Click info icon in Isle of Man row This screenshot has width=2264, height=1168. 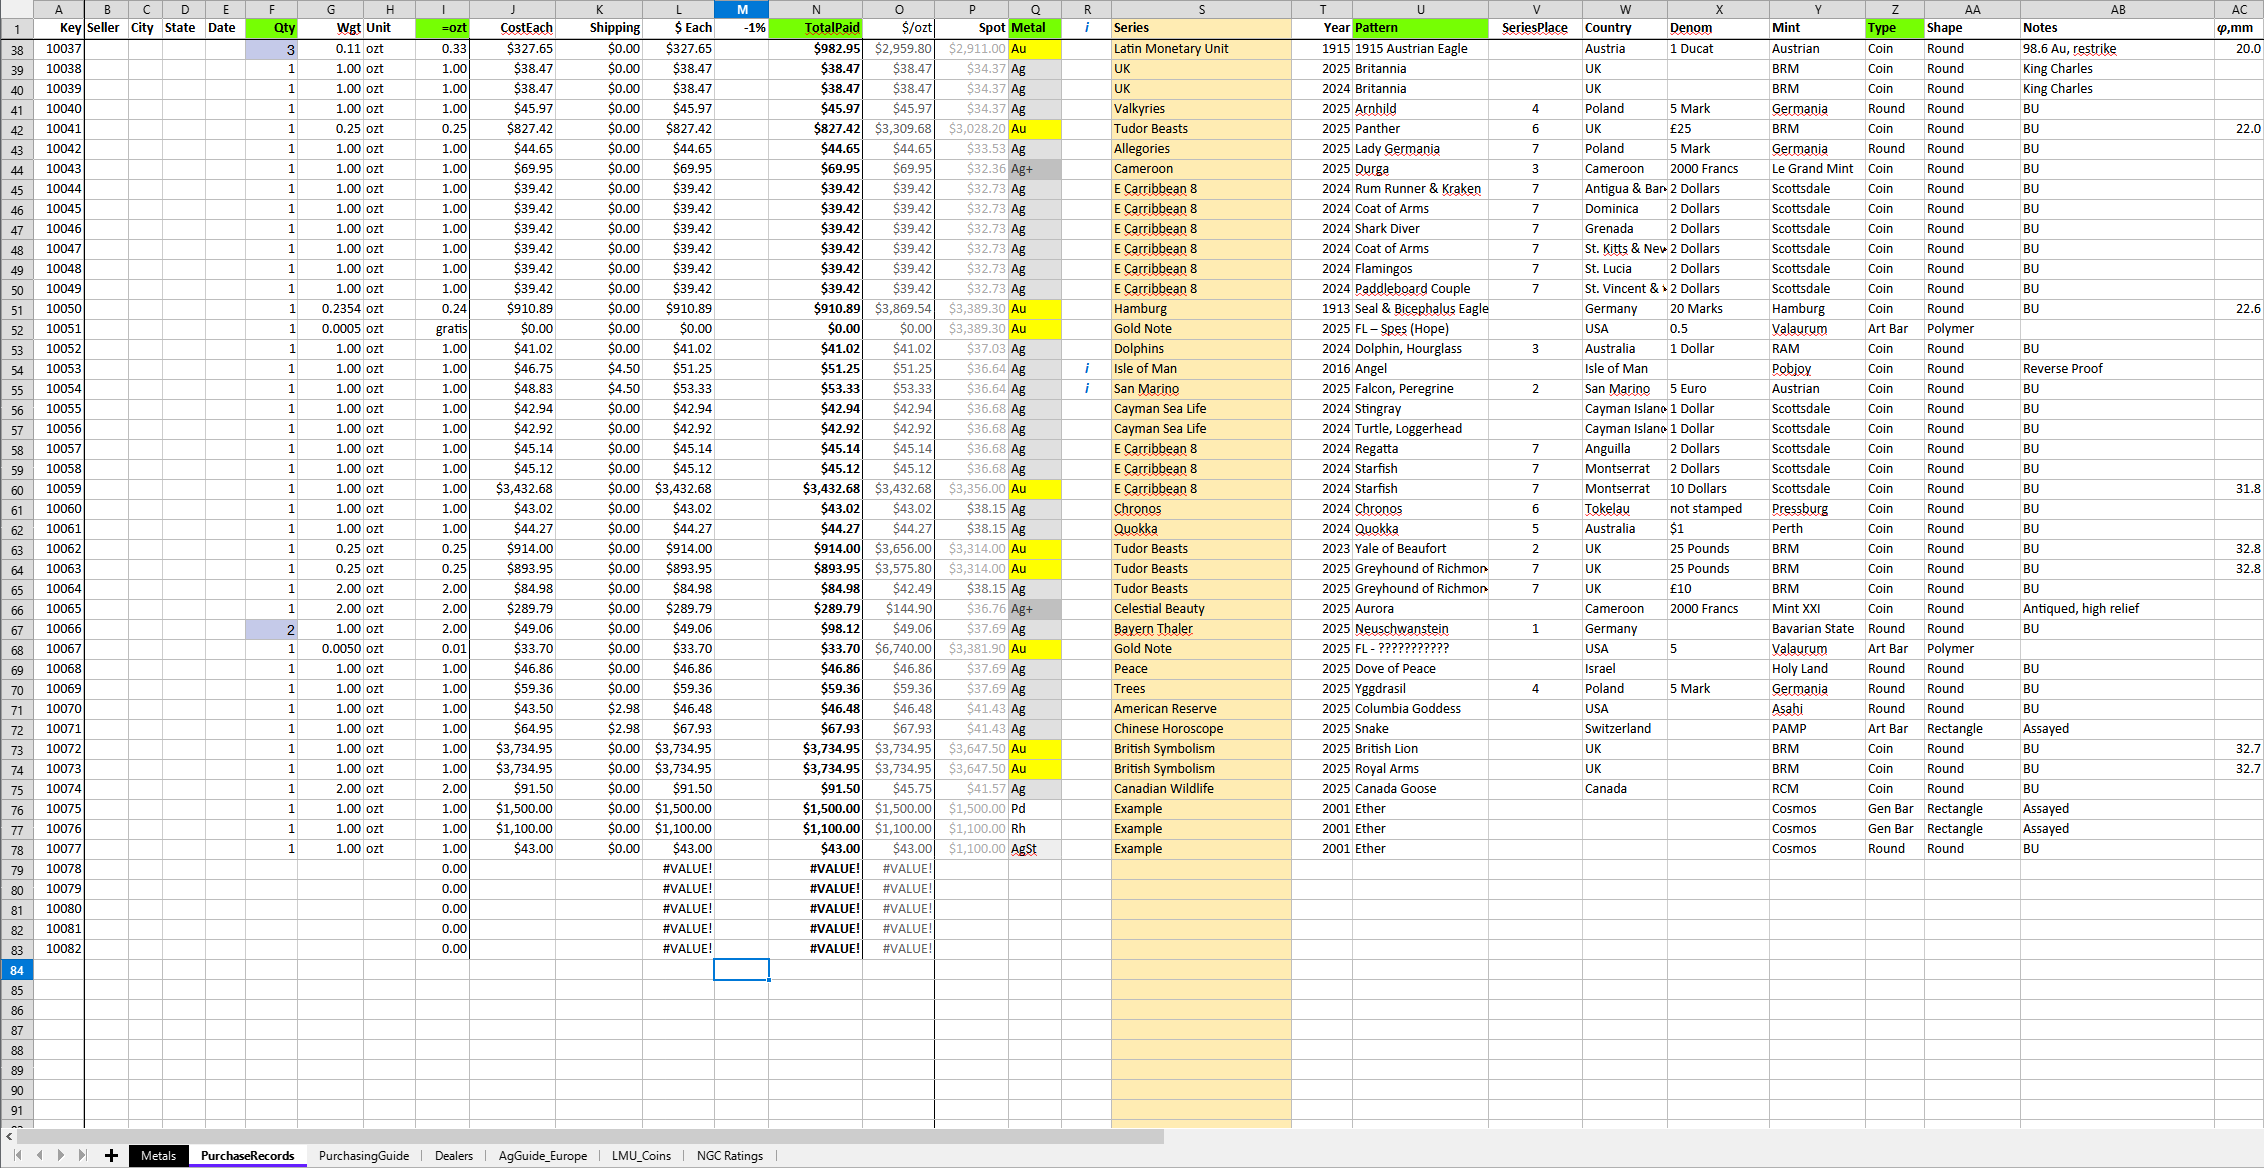[1087, 369]
